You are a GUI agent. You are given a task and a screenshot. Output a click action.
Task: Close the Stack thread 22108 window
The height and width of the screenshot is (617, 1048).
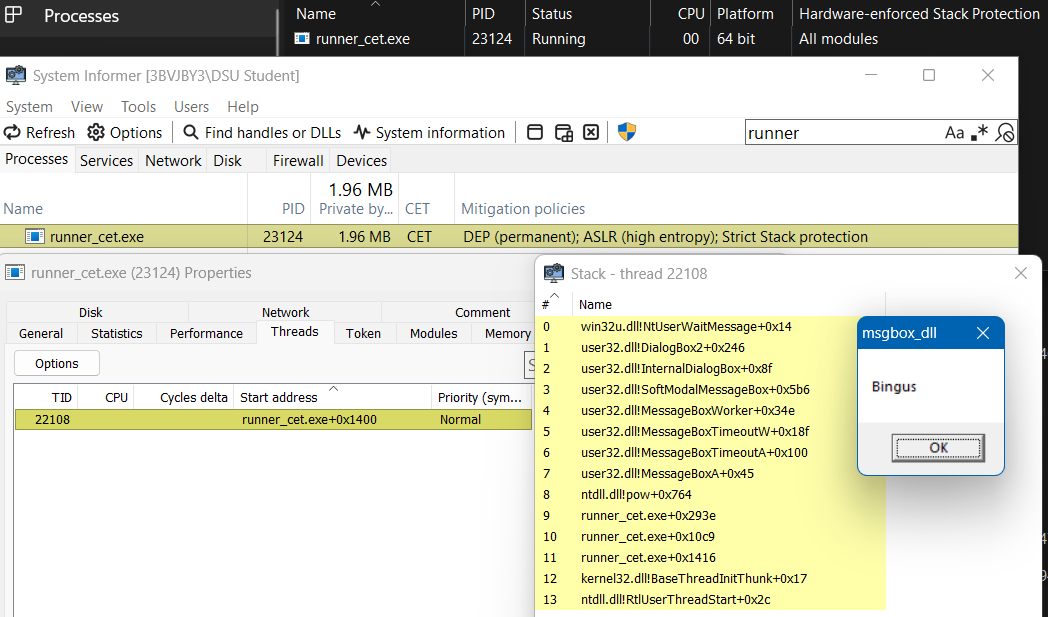[1020, 273]
